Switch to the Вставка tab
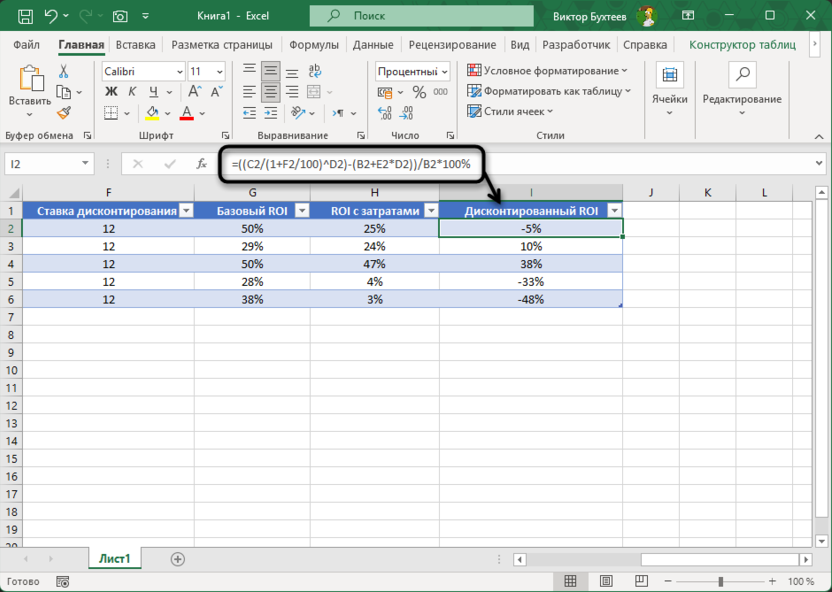 pyautogui.click(x=135, y=45)
